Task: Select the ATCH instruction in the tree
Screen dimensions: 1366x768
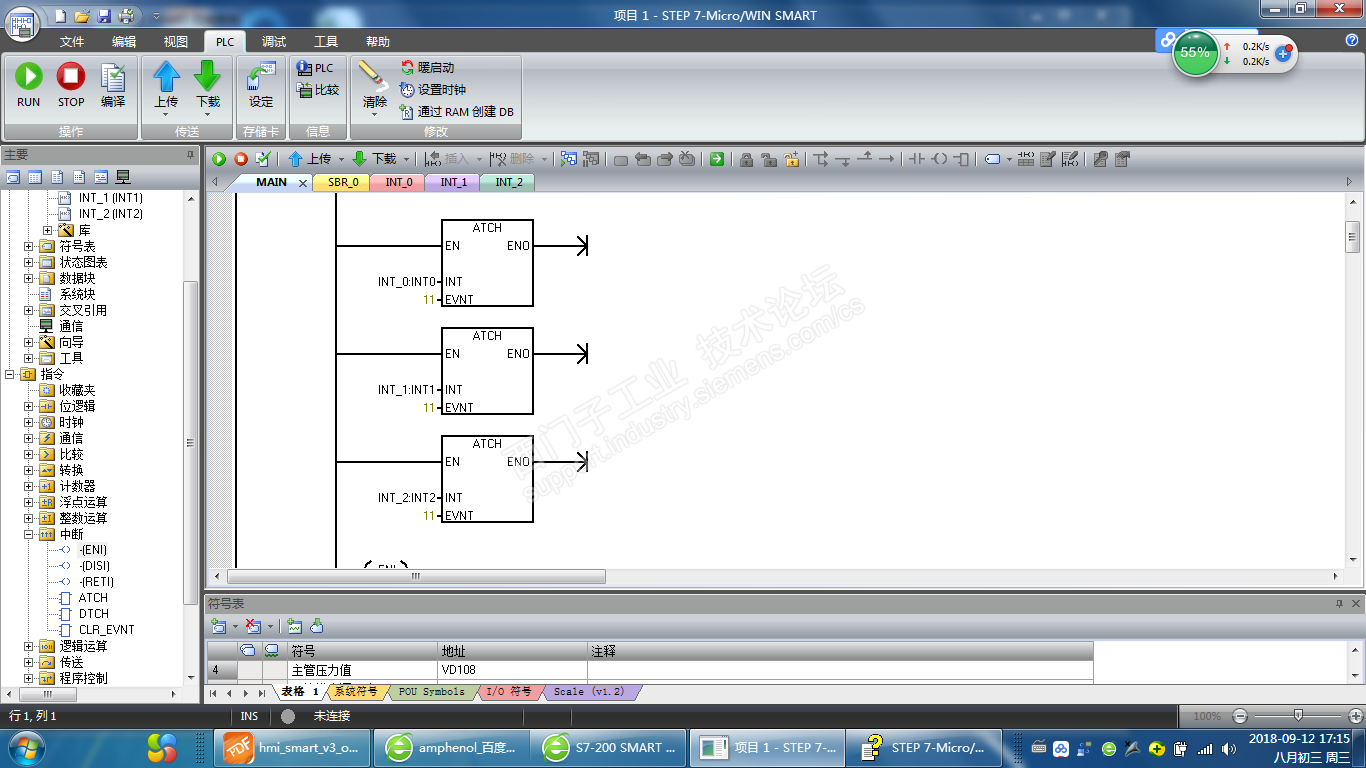Action: click(x=93, y=598)
